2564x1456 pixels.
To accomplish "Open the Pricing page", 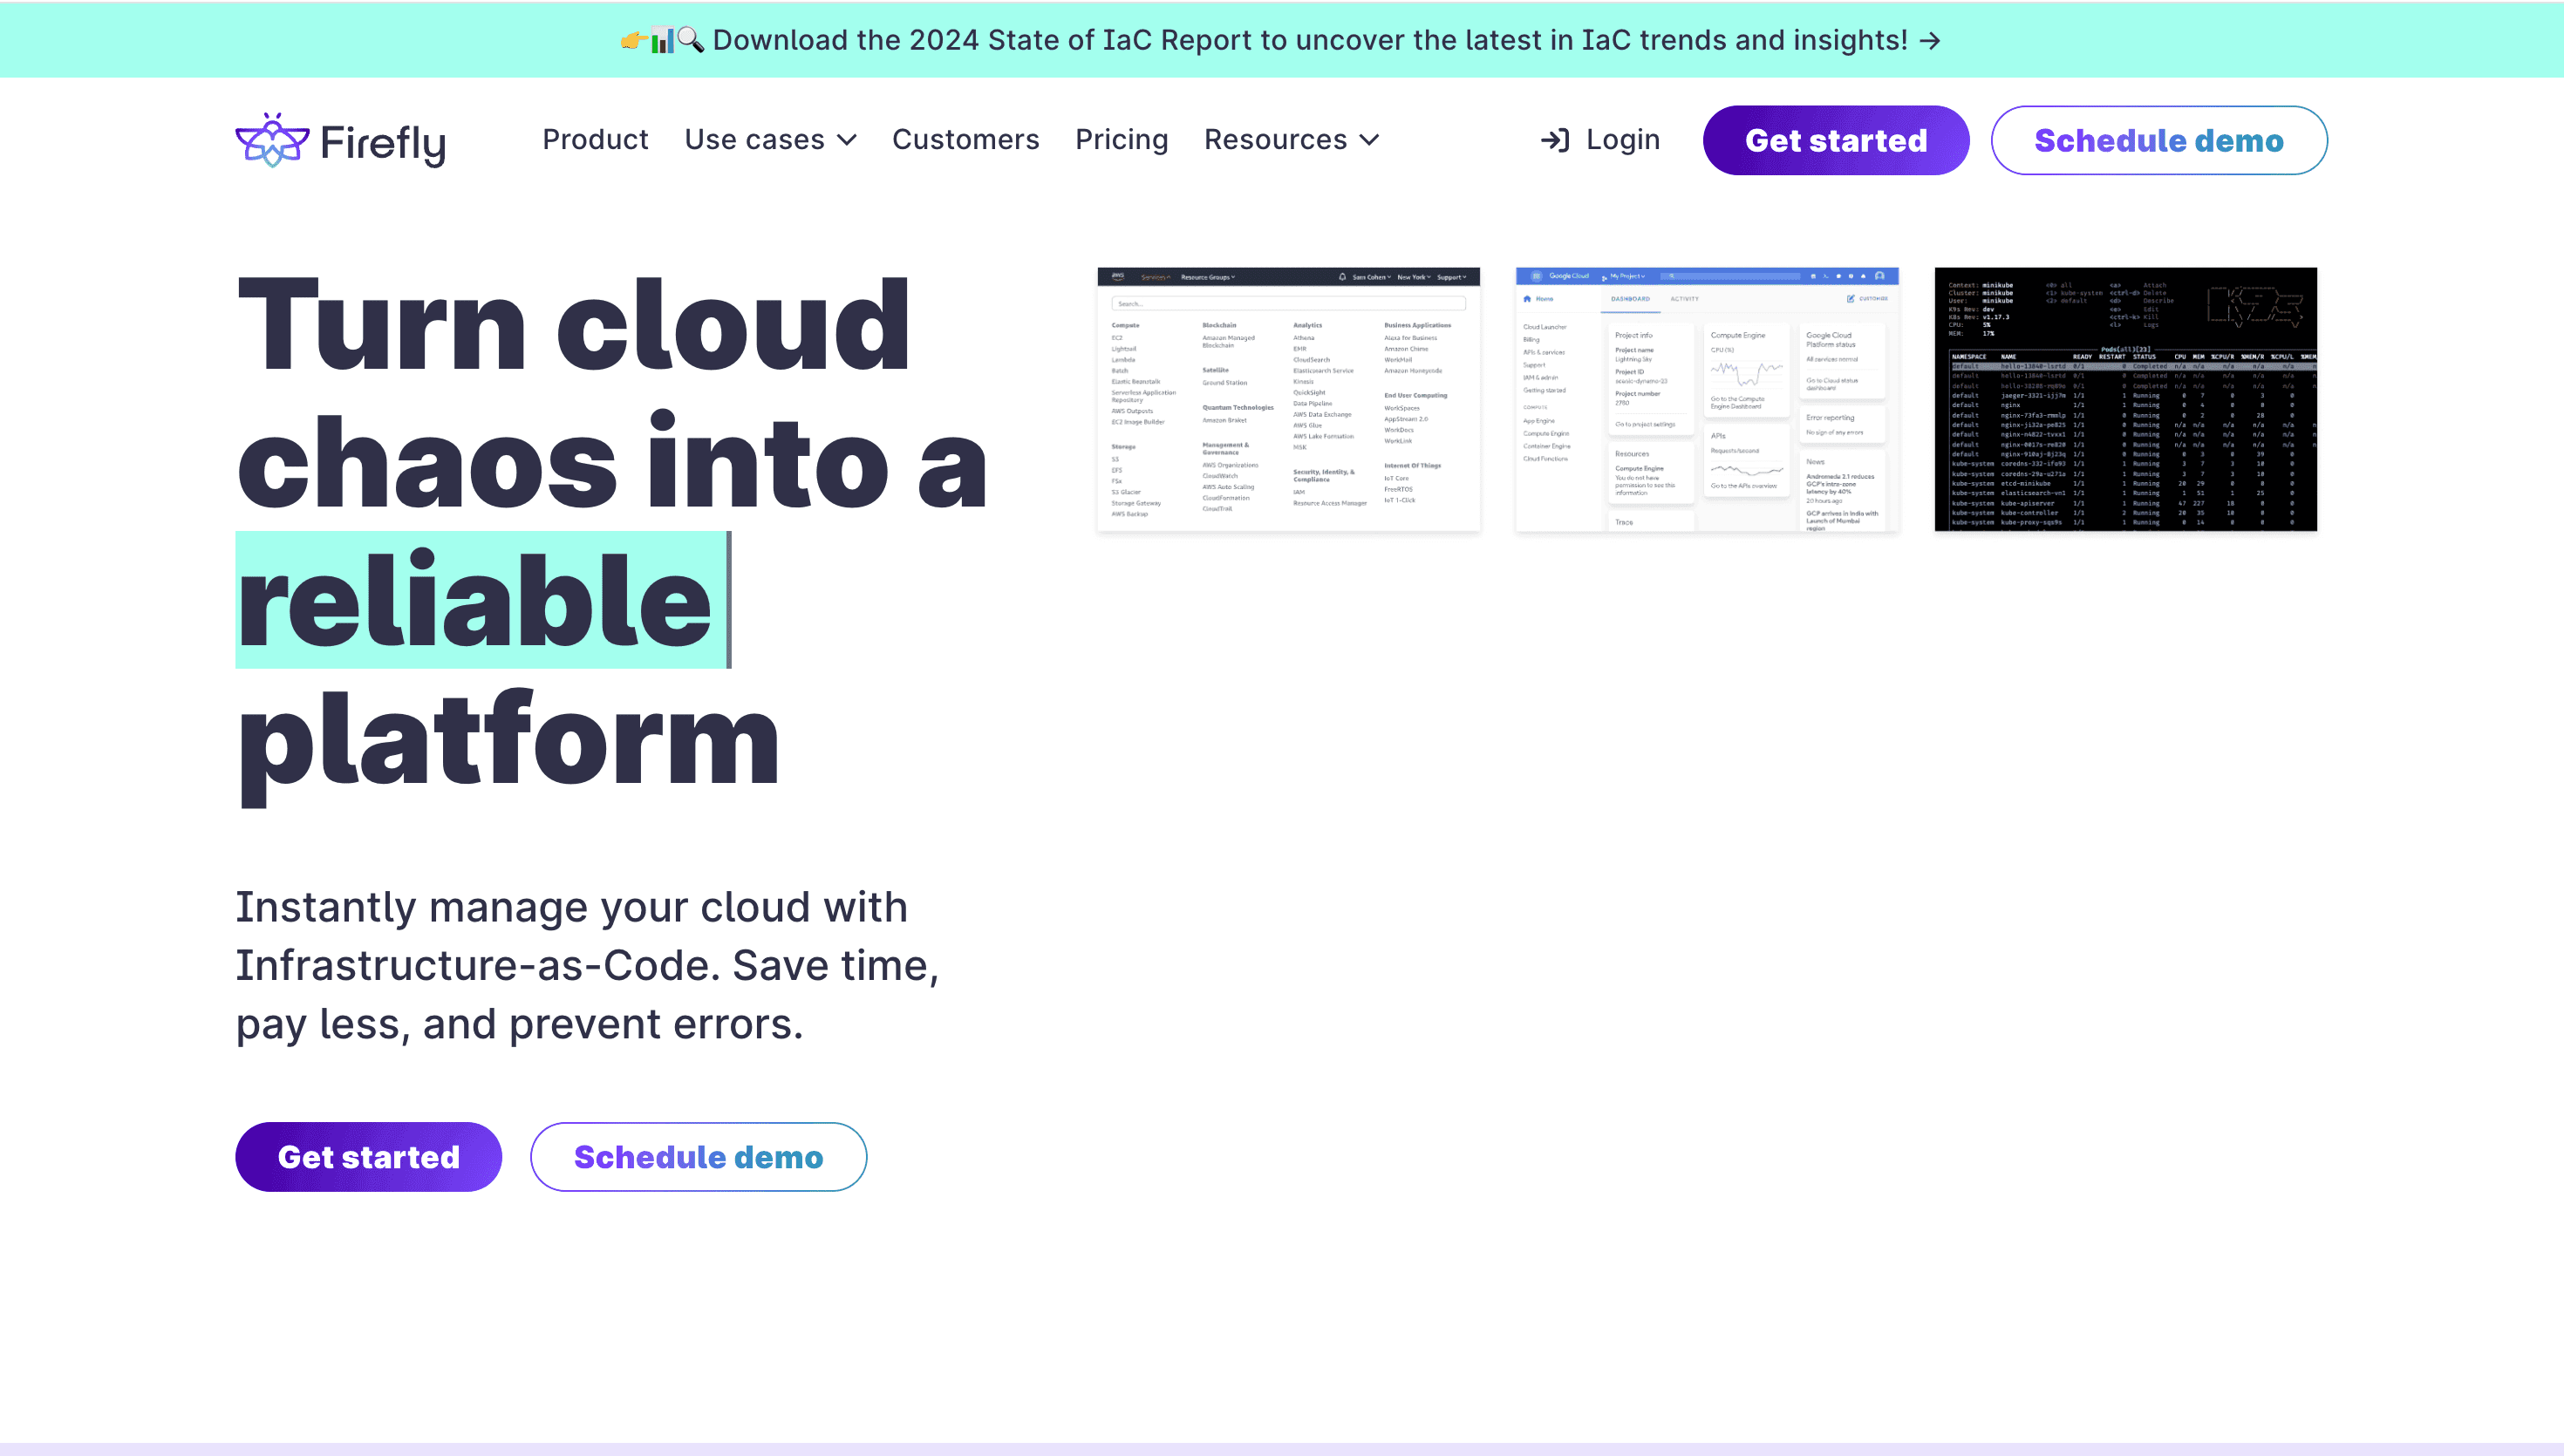I will 1121,140.
